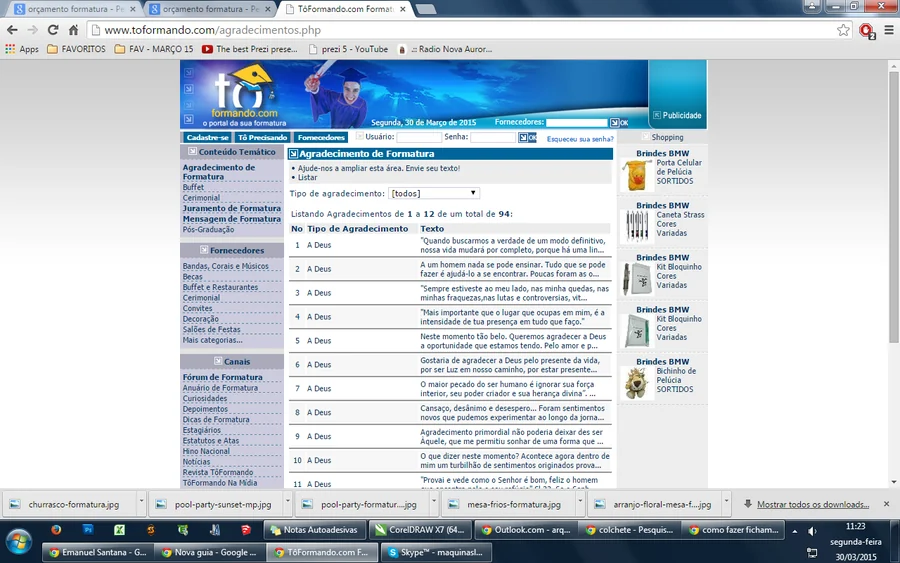This screenshot has width=900, height=563.
Task: Select the TôFormando.com Formatura tab
Action: [x=344, y=9]
